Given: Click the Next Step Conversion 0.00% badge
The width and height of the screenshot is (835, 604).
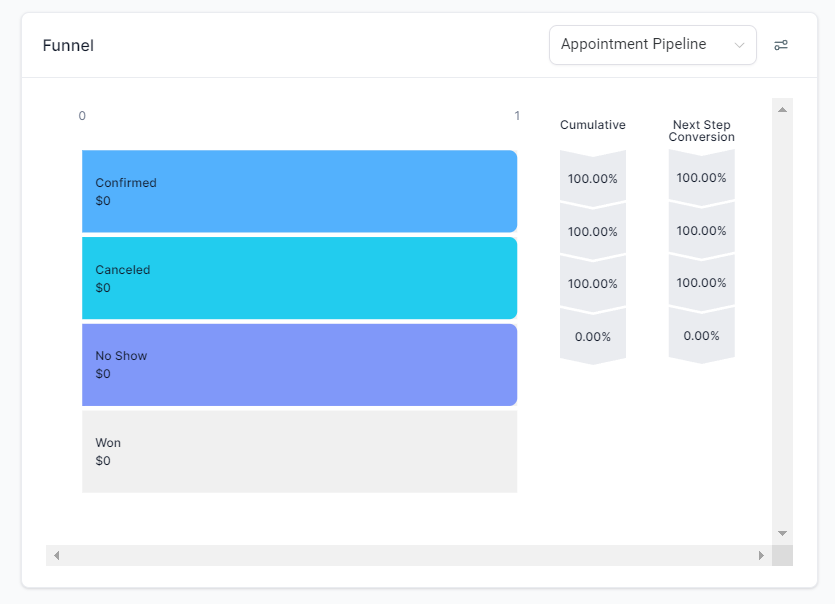Looking at the screenshot, I should click(x=701, y=336).
